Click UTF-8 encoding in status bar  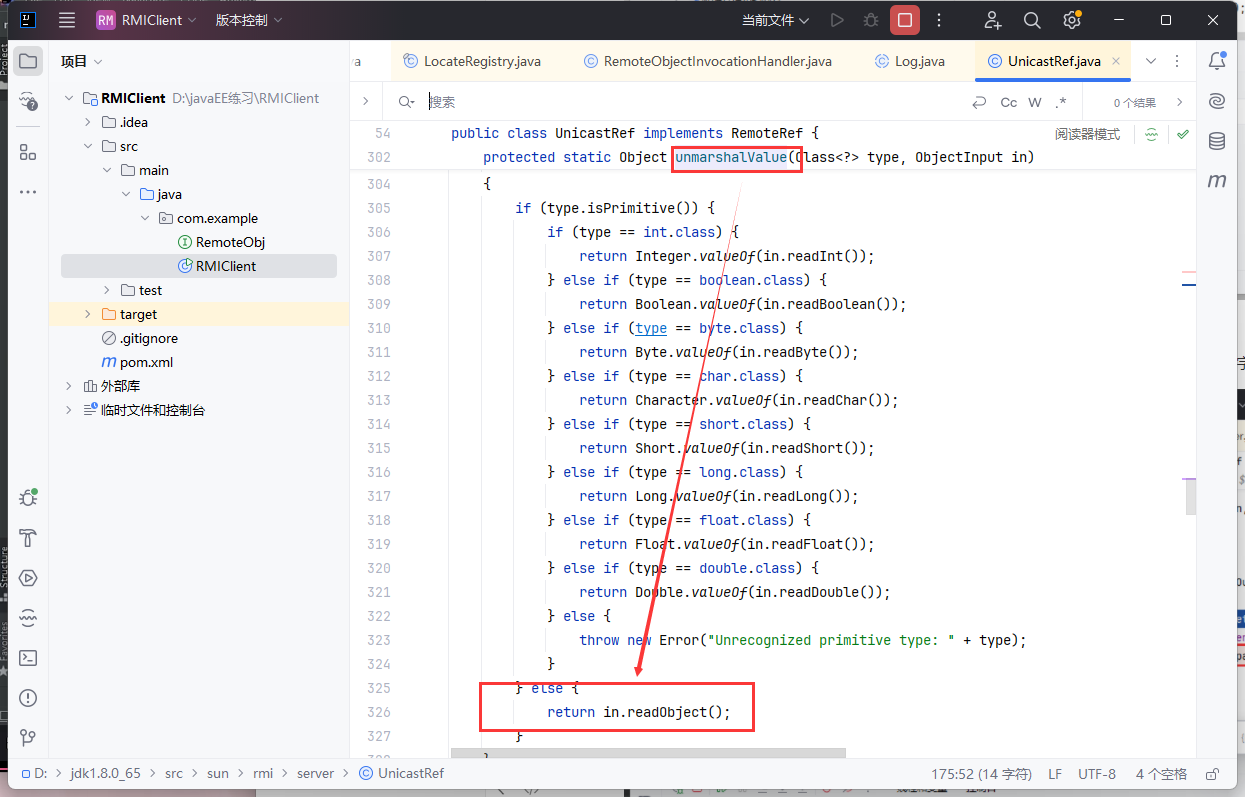[1097, 773]
